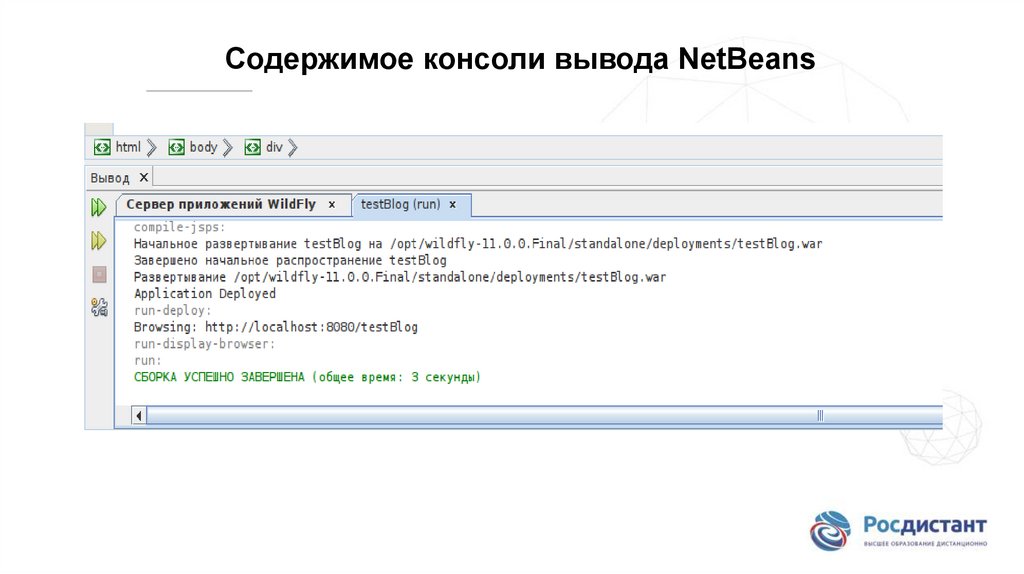Viewport: 1024px width, 574px height.
Task: Click horizontal scrollbar thumb in output
Action: (x=545, y=415)
